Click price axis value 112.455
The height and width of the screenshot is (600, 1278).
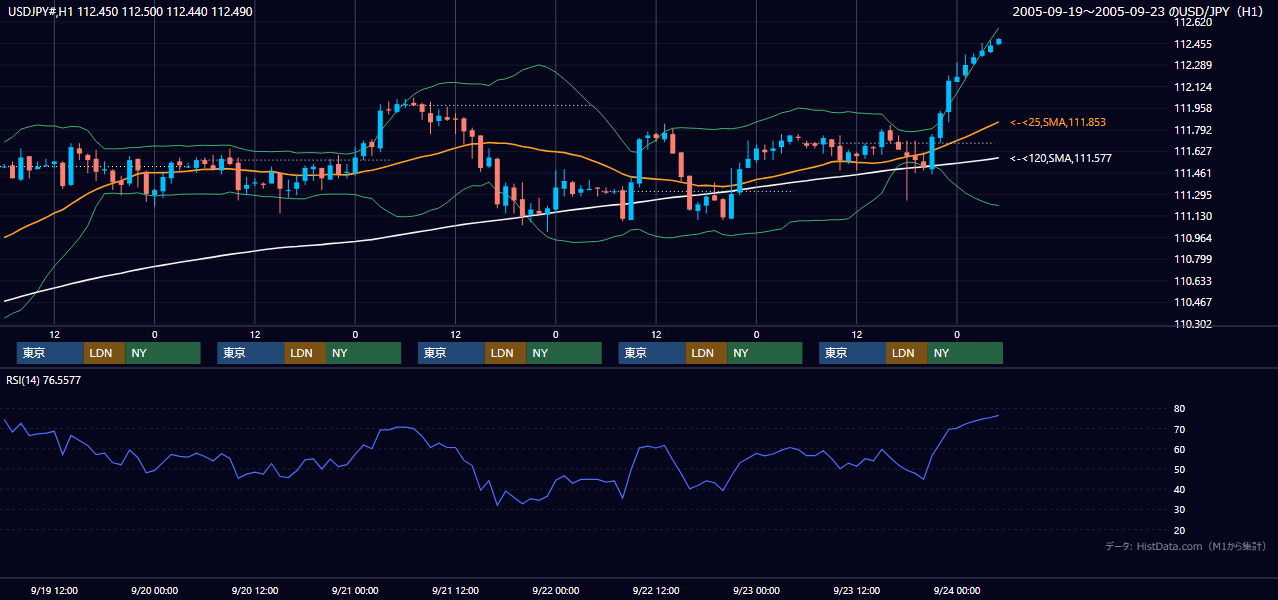point(1193,44)
